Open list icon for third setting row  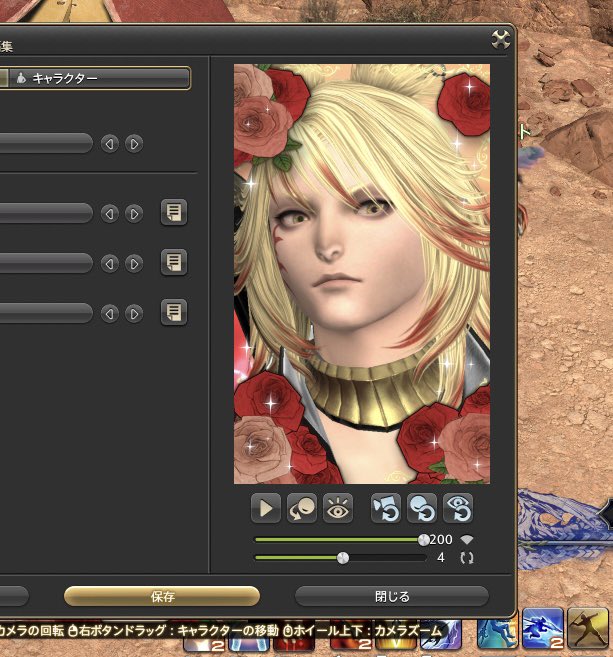tap(174, 262)
